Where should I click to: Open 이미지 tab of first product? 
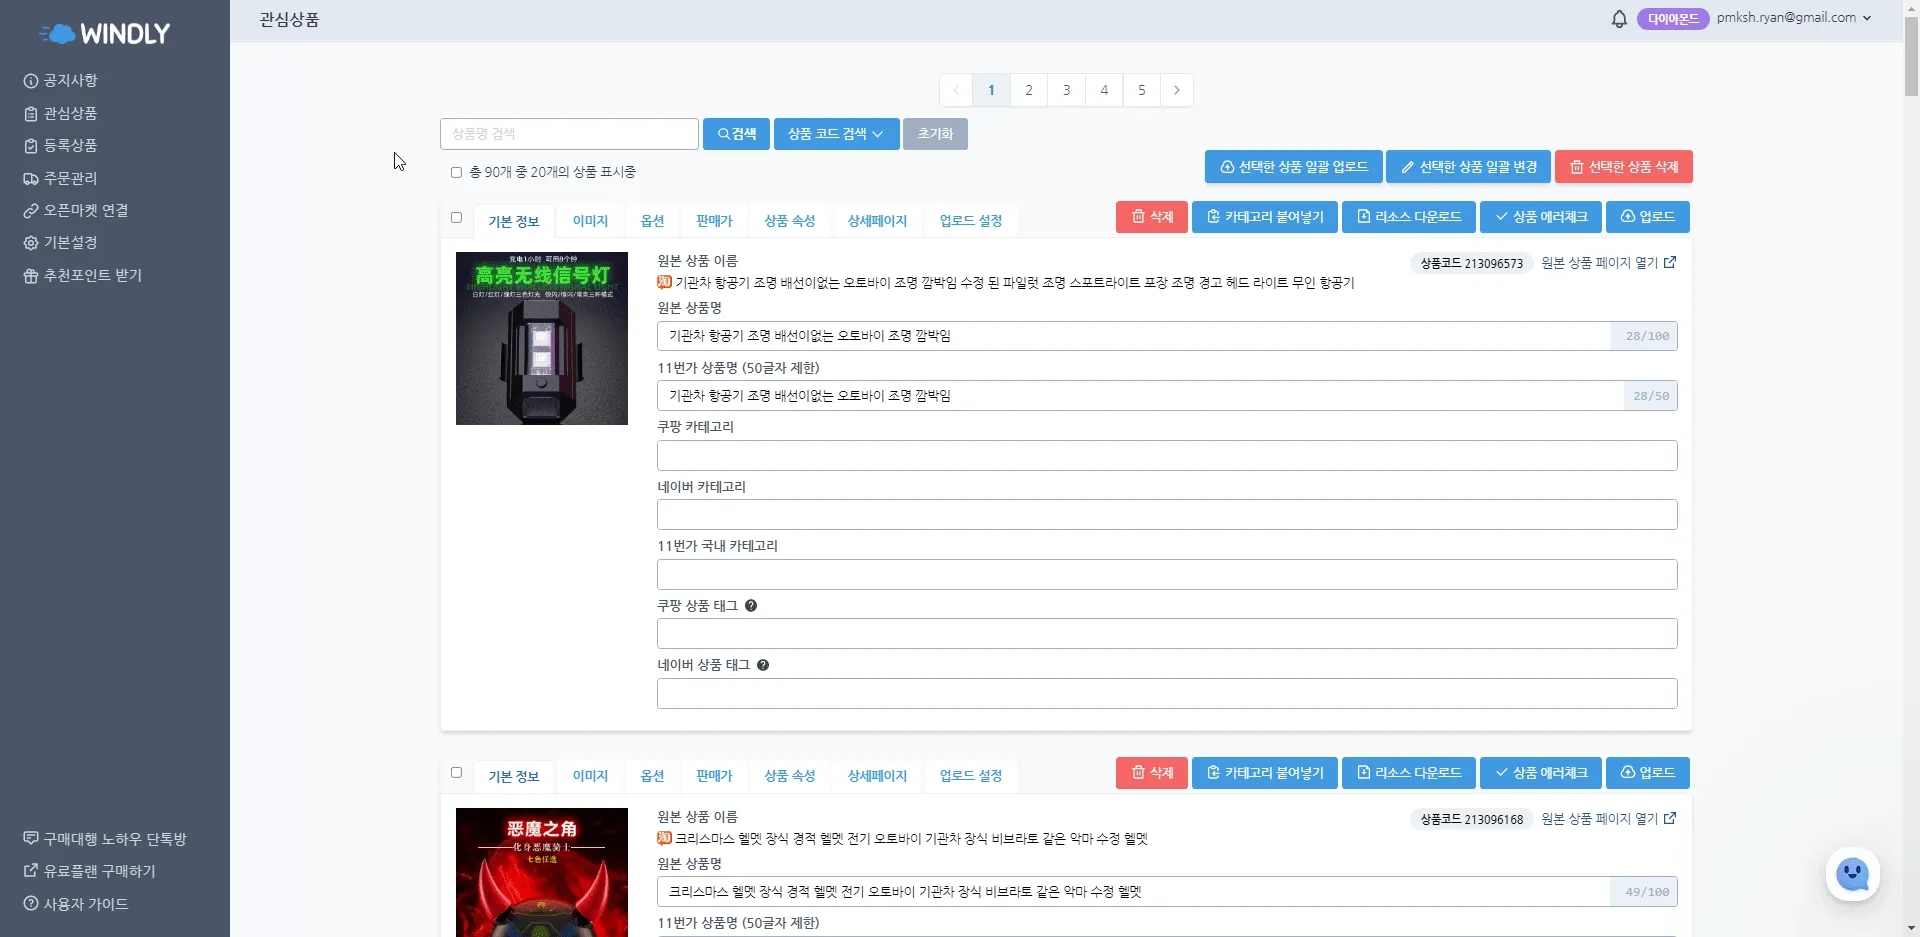coord(590,221)
